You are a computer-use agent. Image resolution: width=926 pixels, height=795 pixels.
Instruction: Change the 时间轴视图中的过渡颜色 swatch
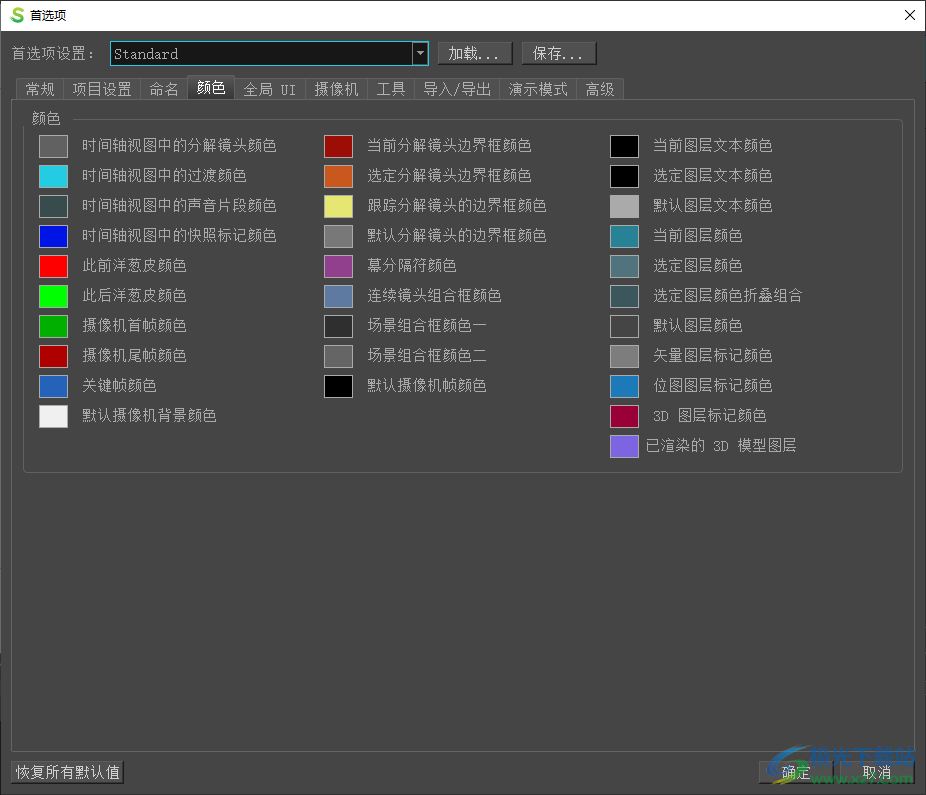(x=53, y=176)
